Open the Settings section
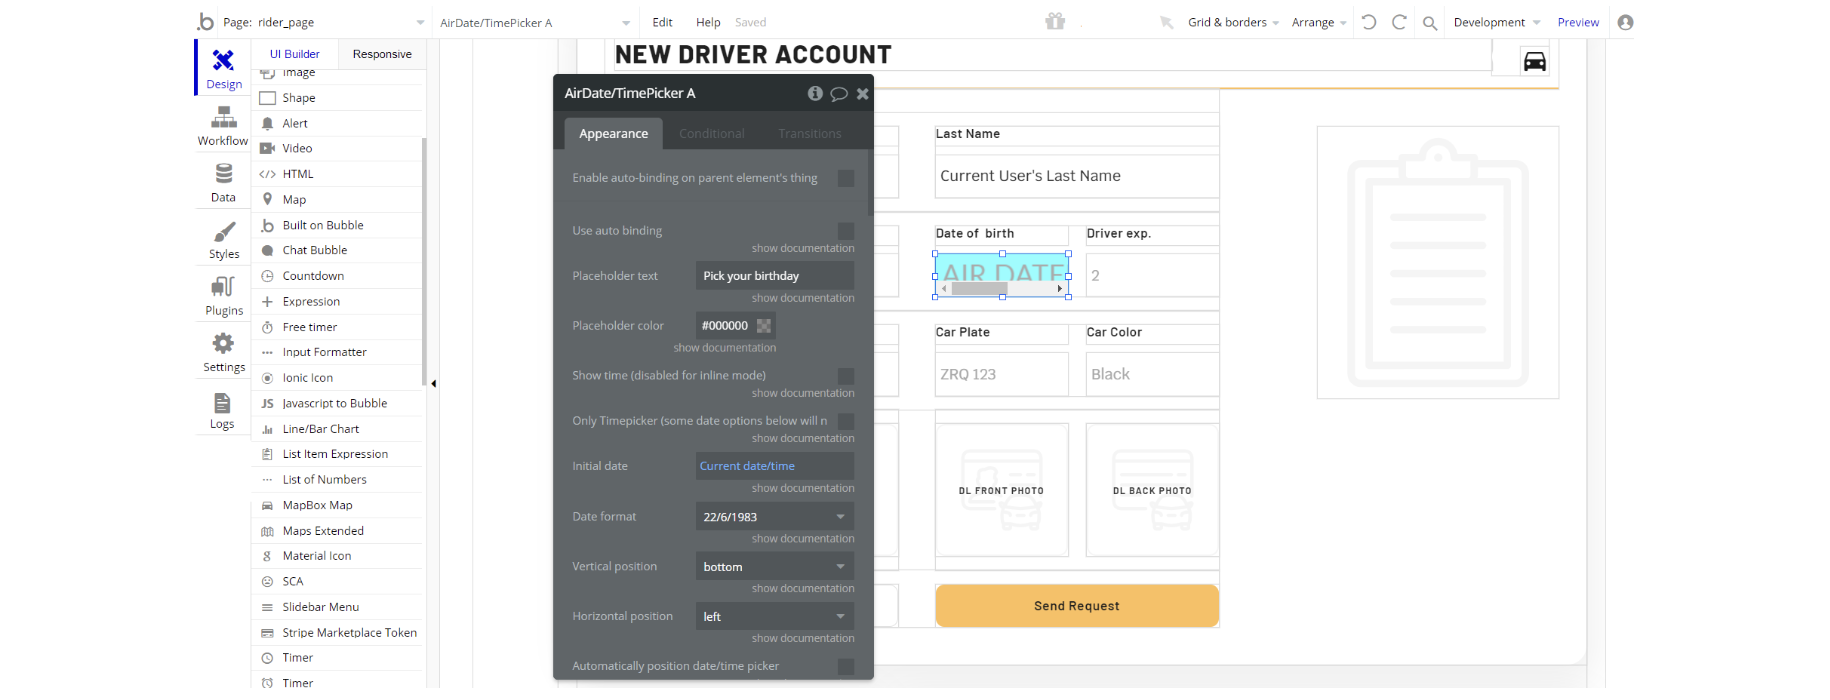This screenshot has height=700, width=1830. pyautogui.click(x=223, y=353)
